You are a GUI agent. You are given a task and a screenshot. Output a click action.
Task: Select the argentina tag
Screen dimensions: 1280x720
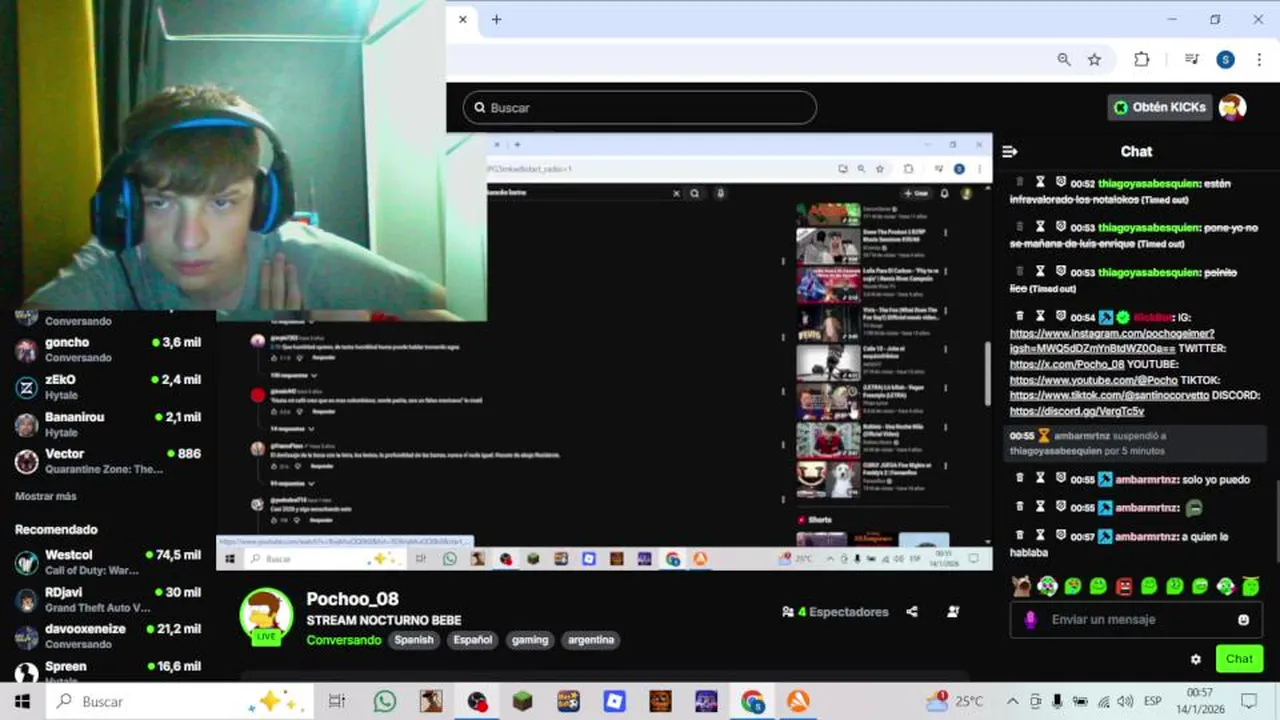point(591,640)
